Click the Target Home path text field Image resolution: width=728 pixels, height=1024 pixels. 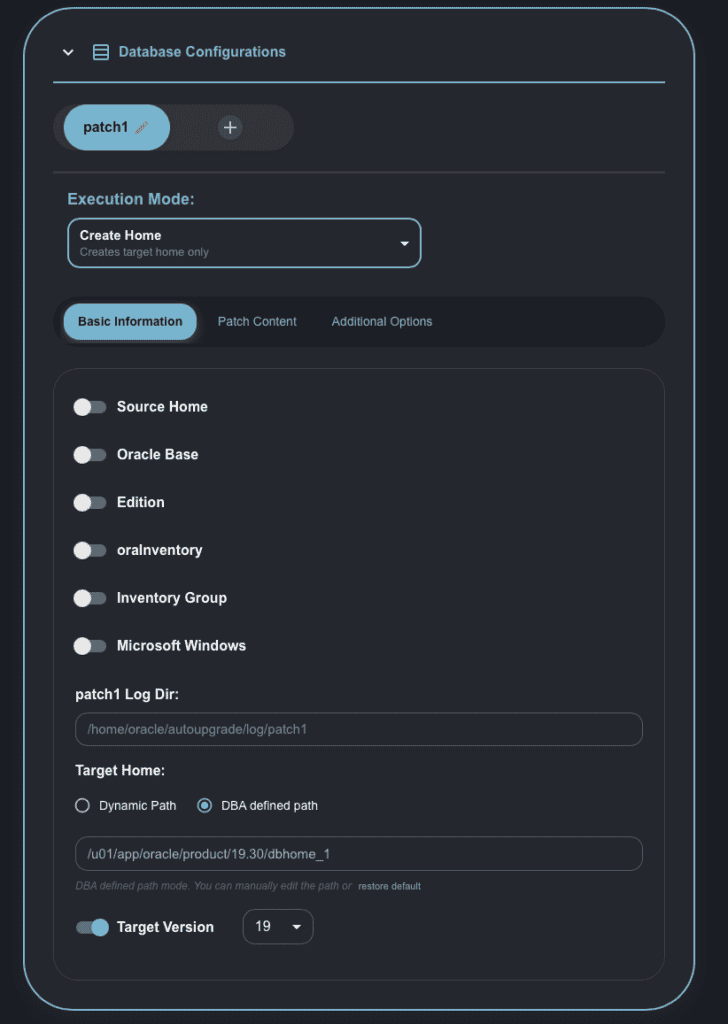point(358,853)
